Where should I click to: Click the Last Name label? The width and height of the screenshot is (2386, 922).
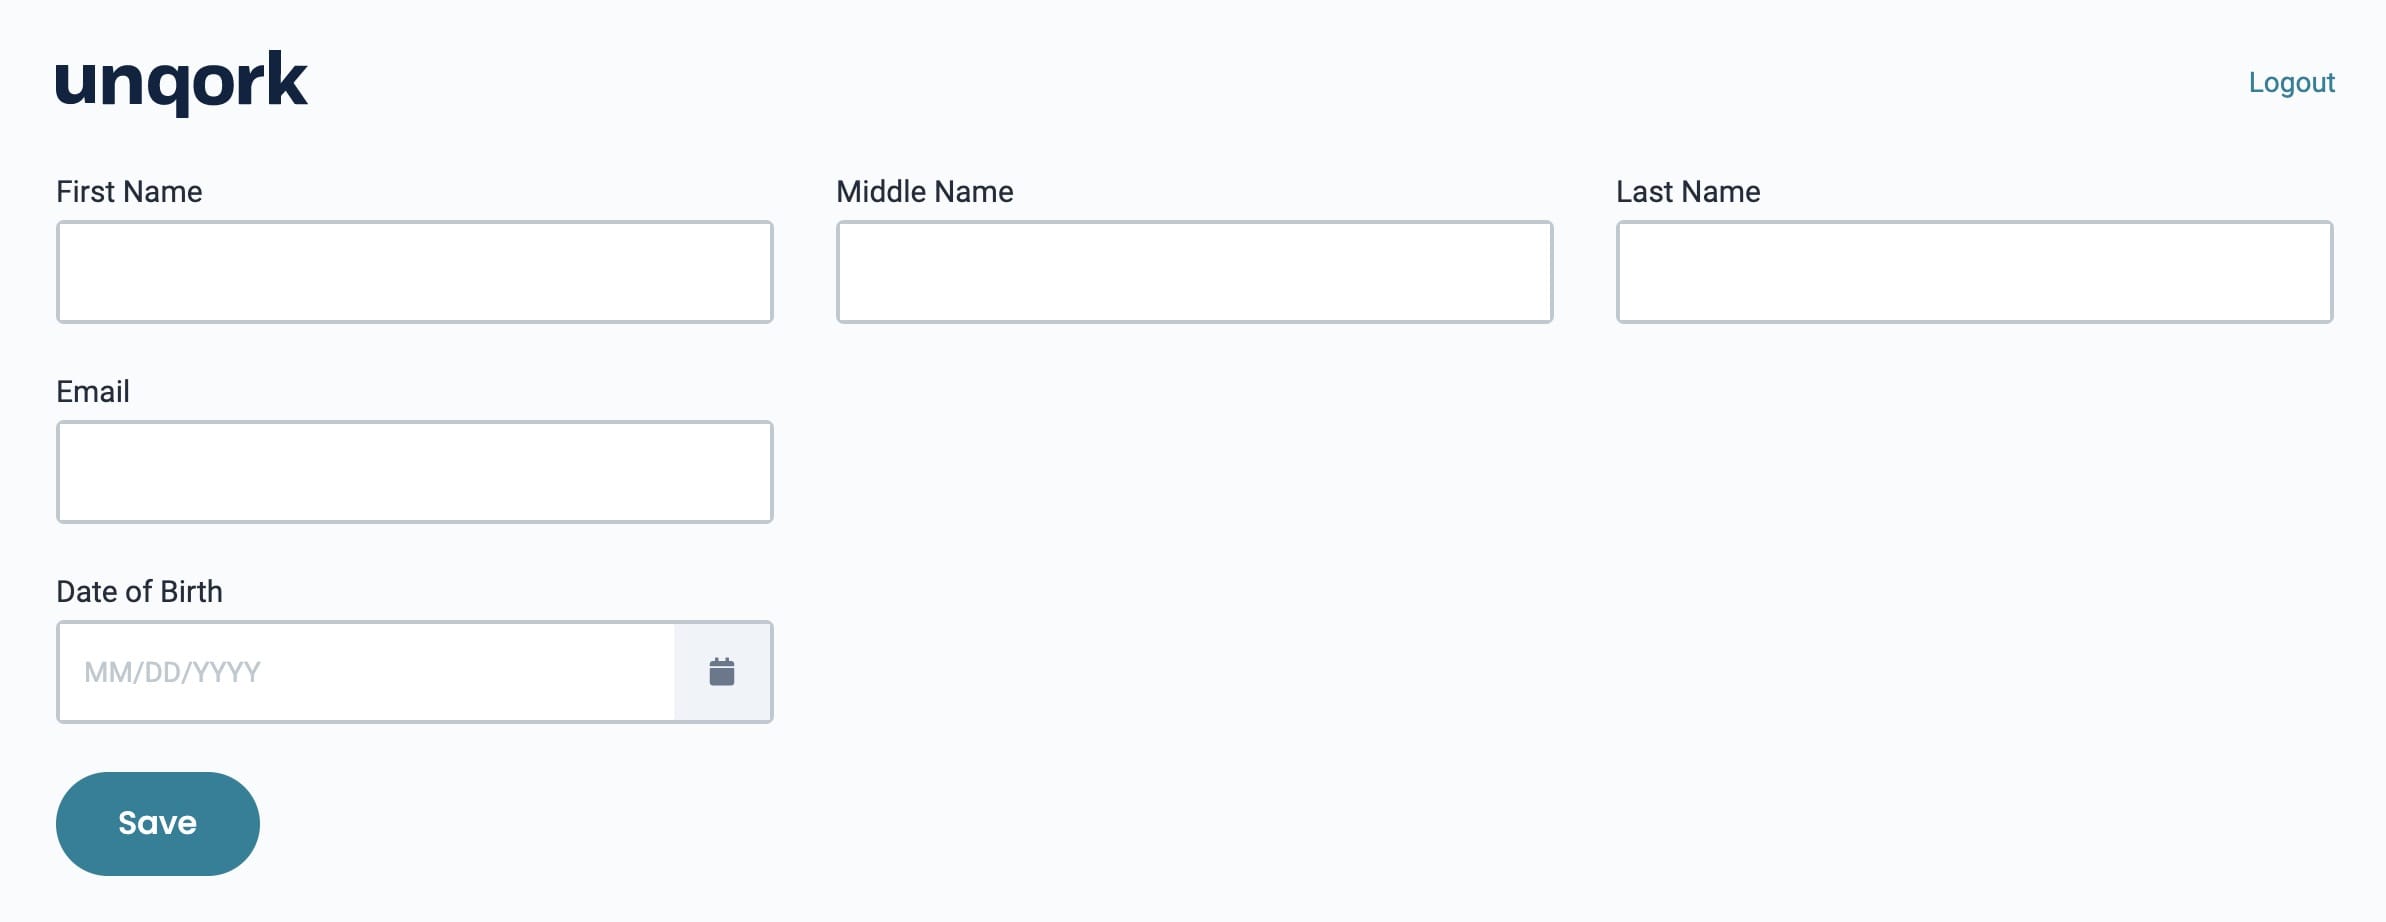tap(1688, 191)
